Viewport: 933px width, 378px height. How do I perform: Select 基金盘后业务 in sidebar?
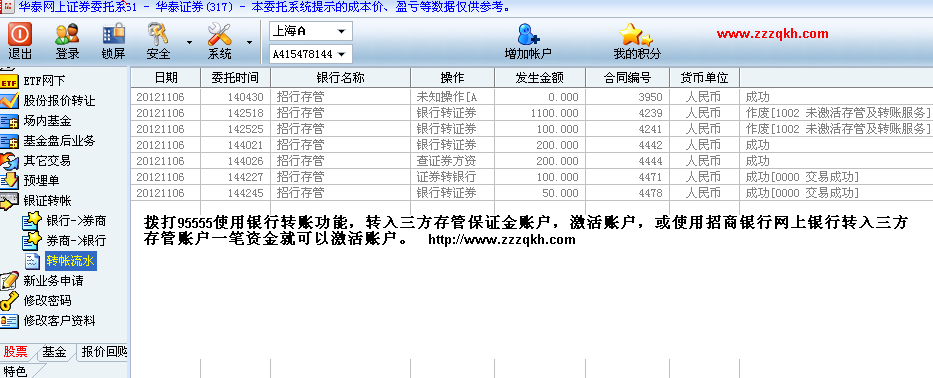point(59,141)
